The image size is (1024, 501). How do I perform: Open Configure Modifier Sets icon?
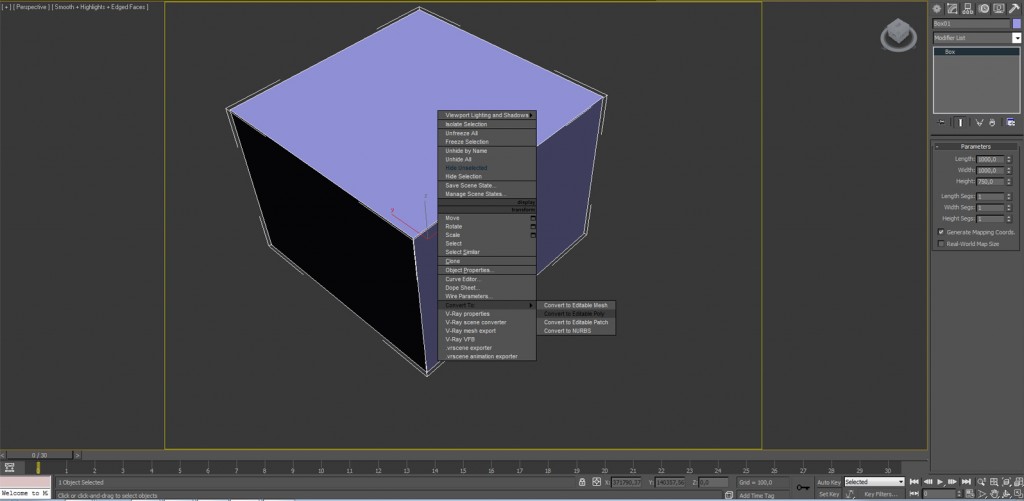(1010, 122)
